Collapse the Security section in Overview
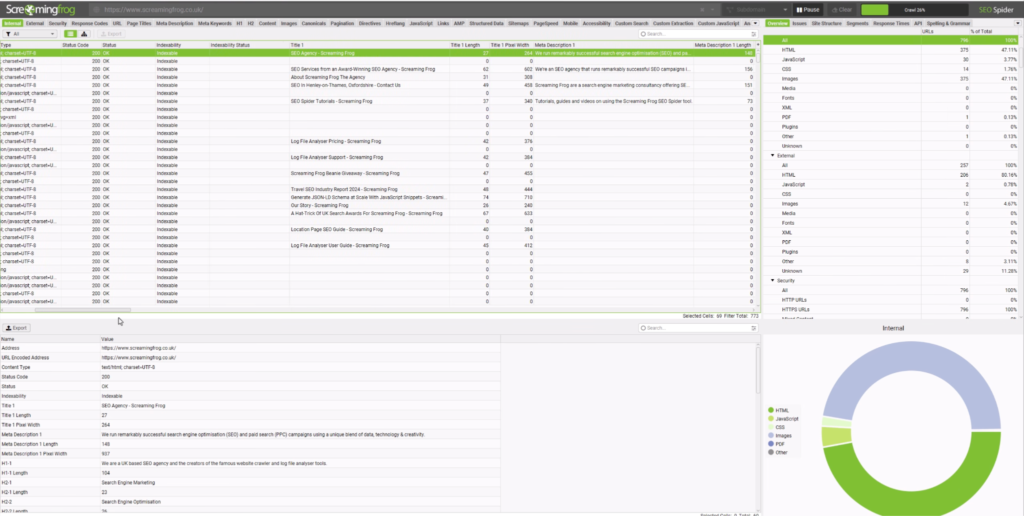The image size is (1024, 516). pyautogui.click(x=773, y=280)
